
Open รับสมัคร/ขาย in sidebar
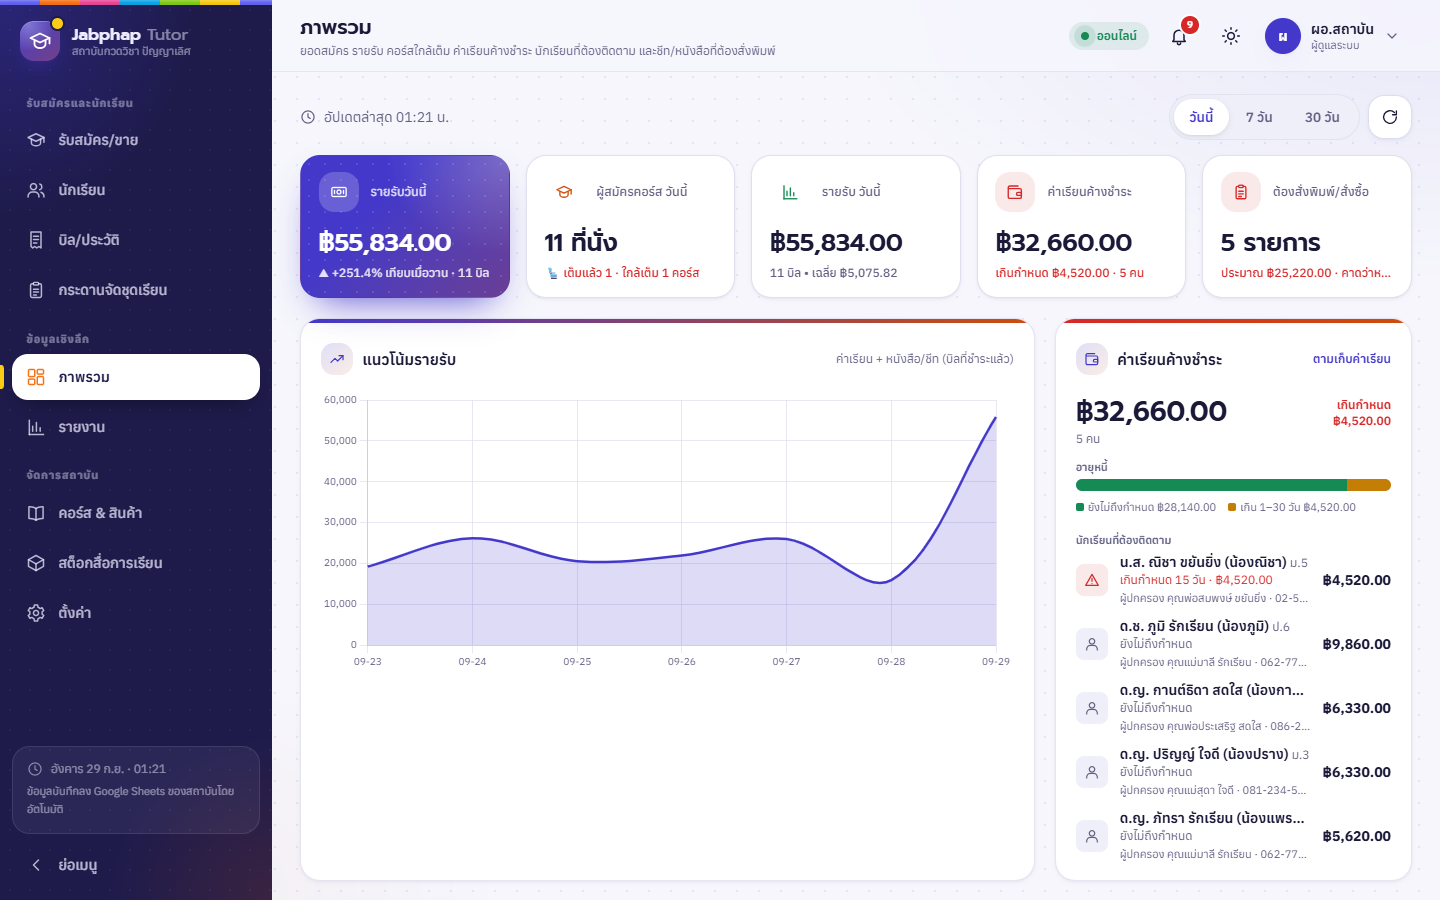pos(136,140)
